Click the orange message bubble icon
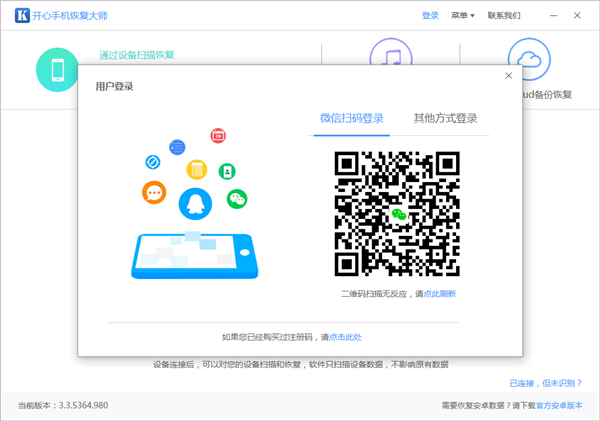Viewport: 600px width, 421px height. (x=154, y=193)
